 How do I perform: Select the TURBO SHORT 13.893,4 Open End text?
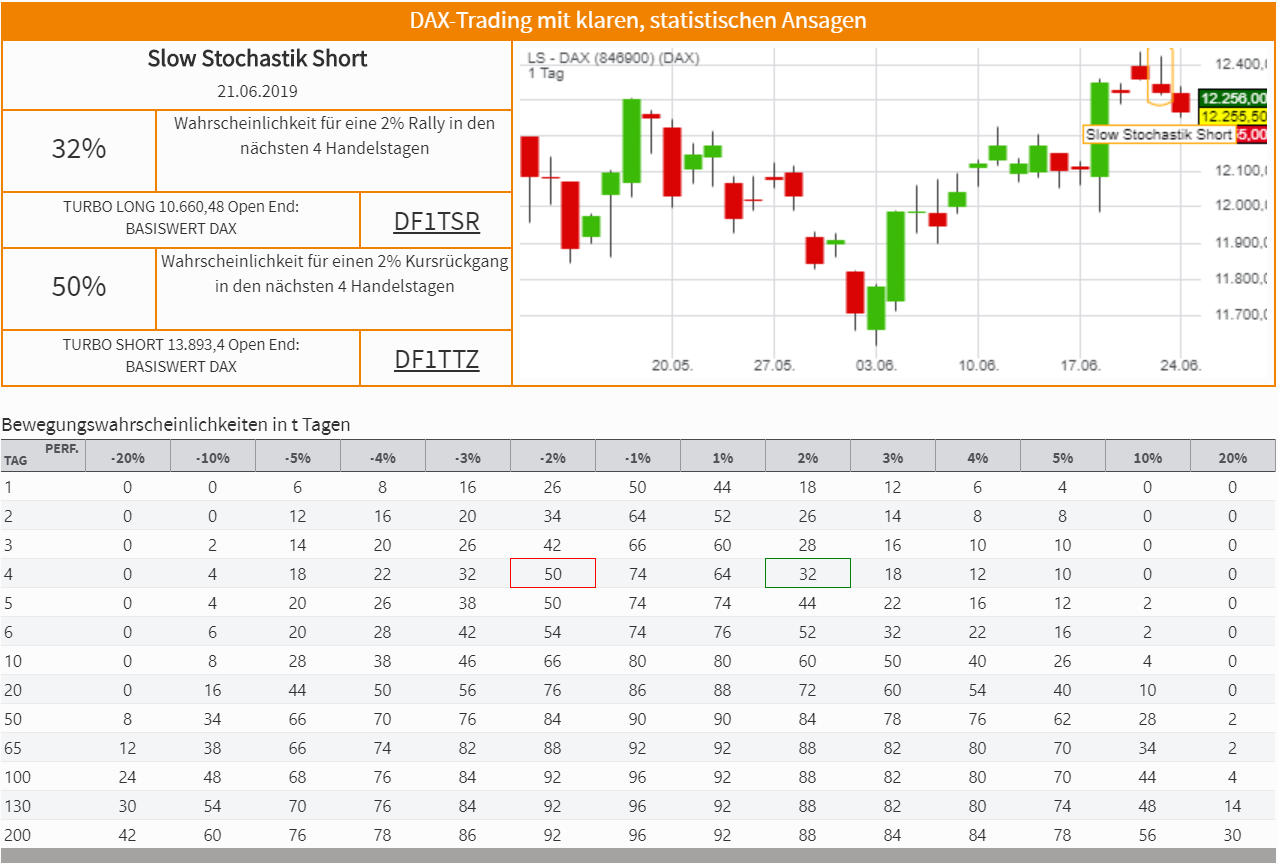(x=181, y=345)
